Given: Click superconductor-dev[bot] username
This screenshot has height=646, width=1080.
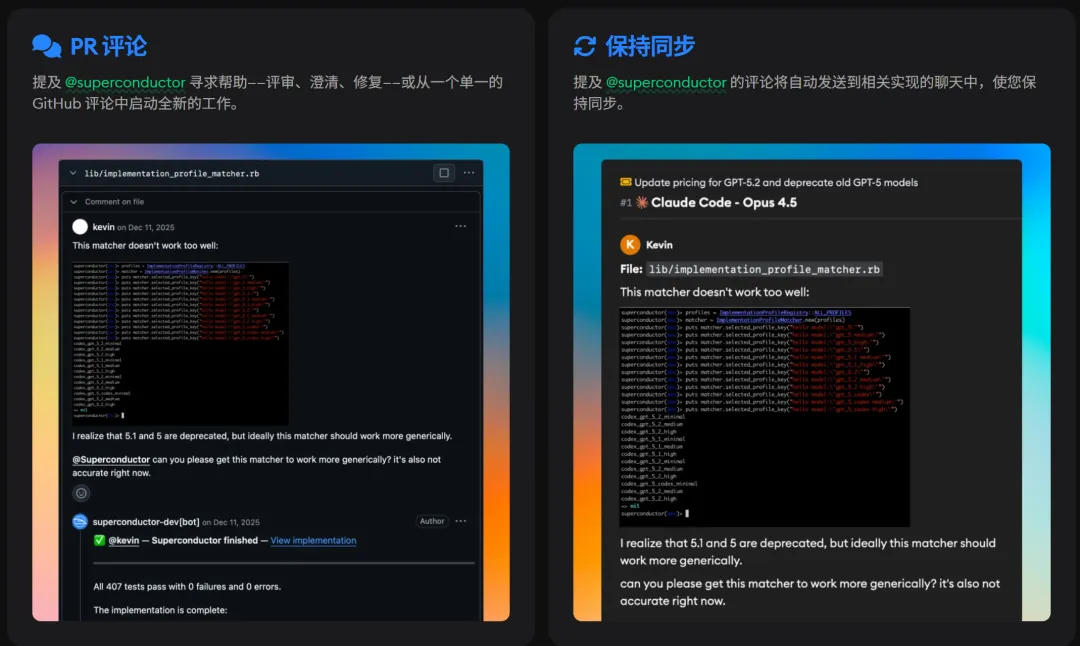Looking at the screenshot, I should tap(146, 522).
